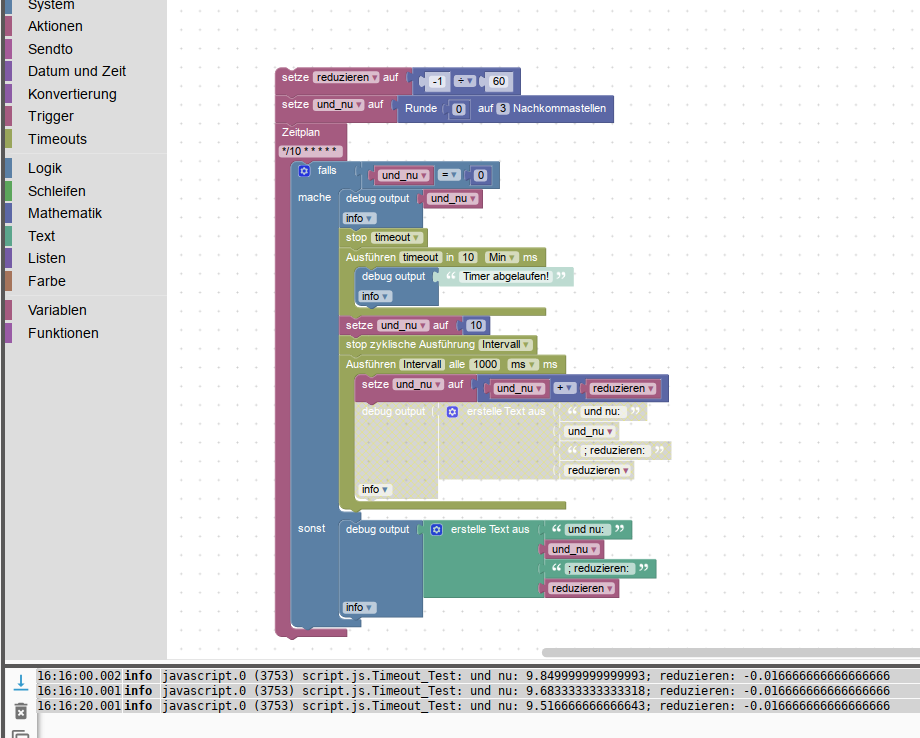The image size is (920, 738).
Task: Edit the 10 delay value before Min
Action: click(468, 258)
